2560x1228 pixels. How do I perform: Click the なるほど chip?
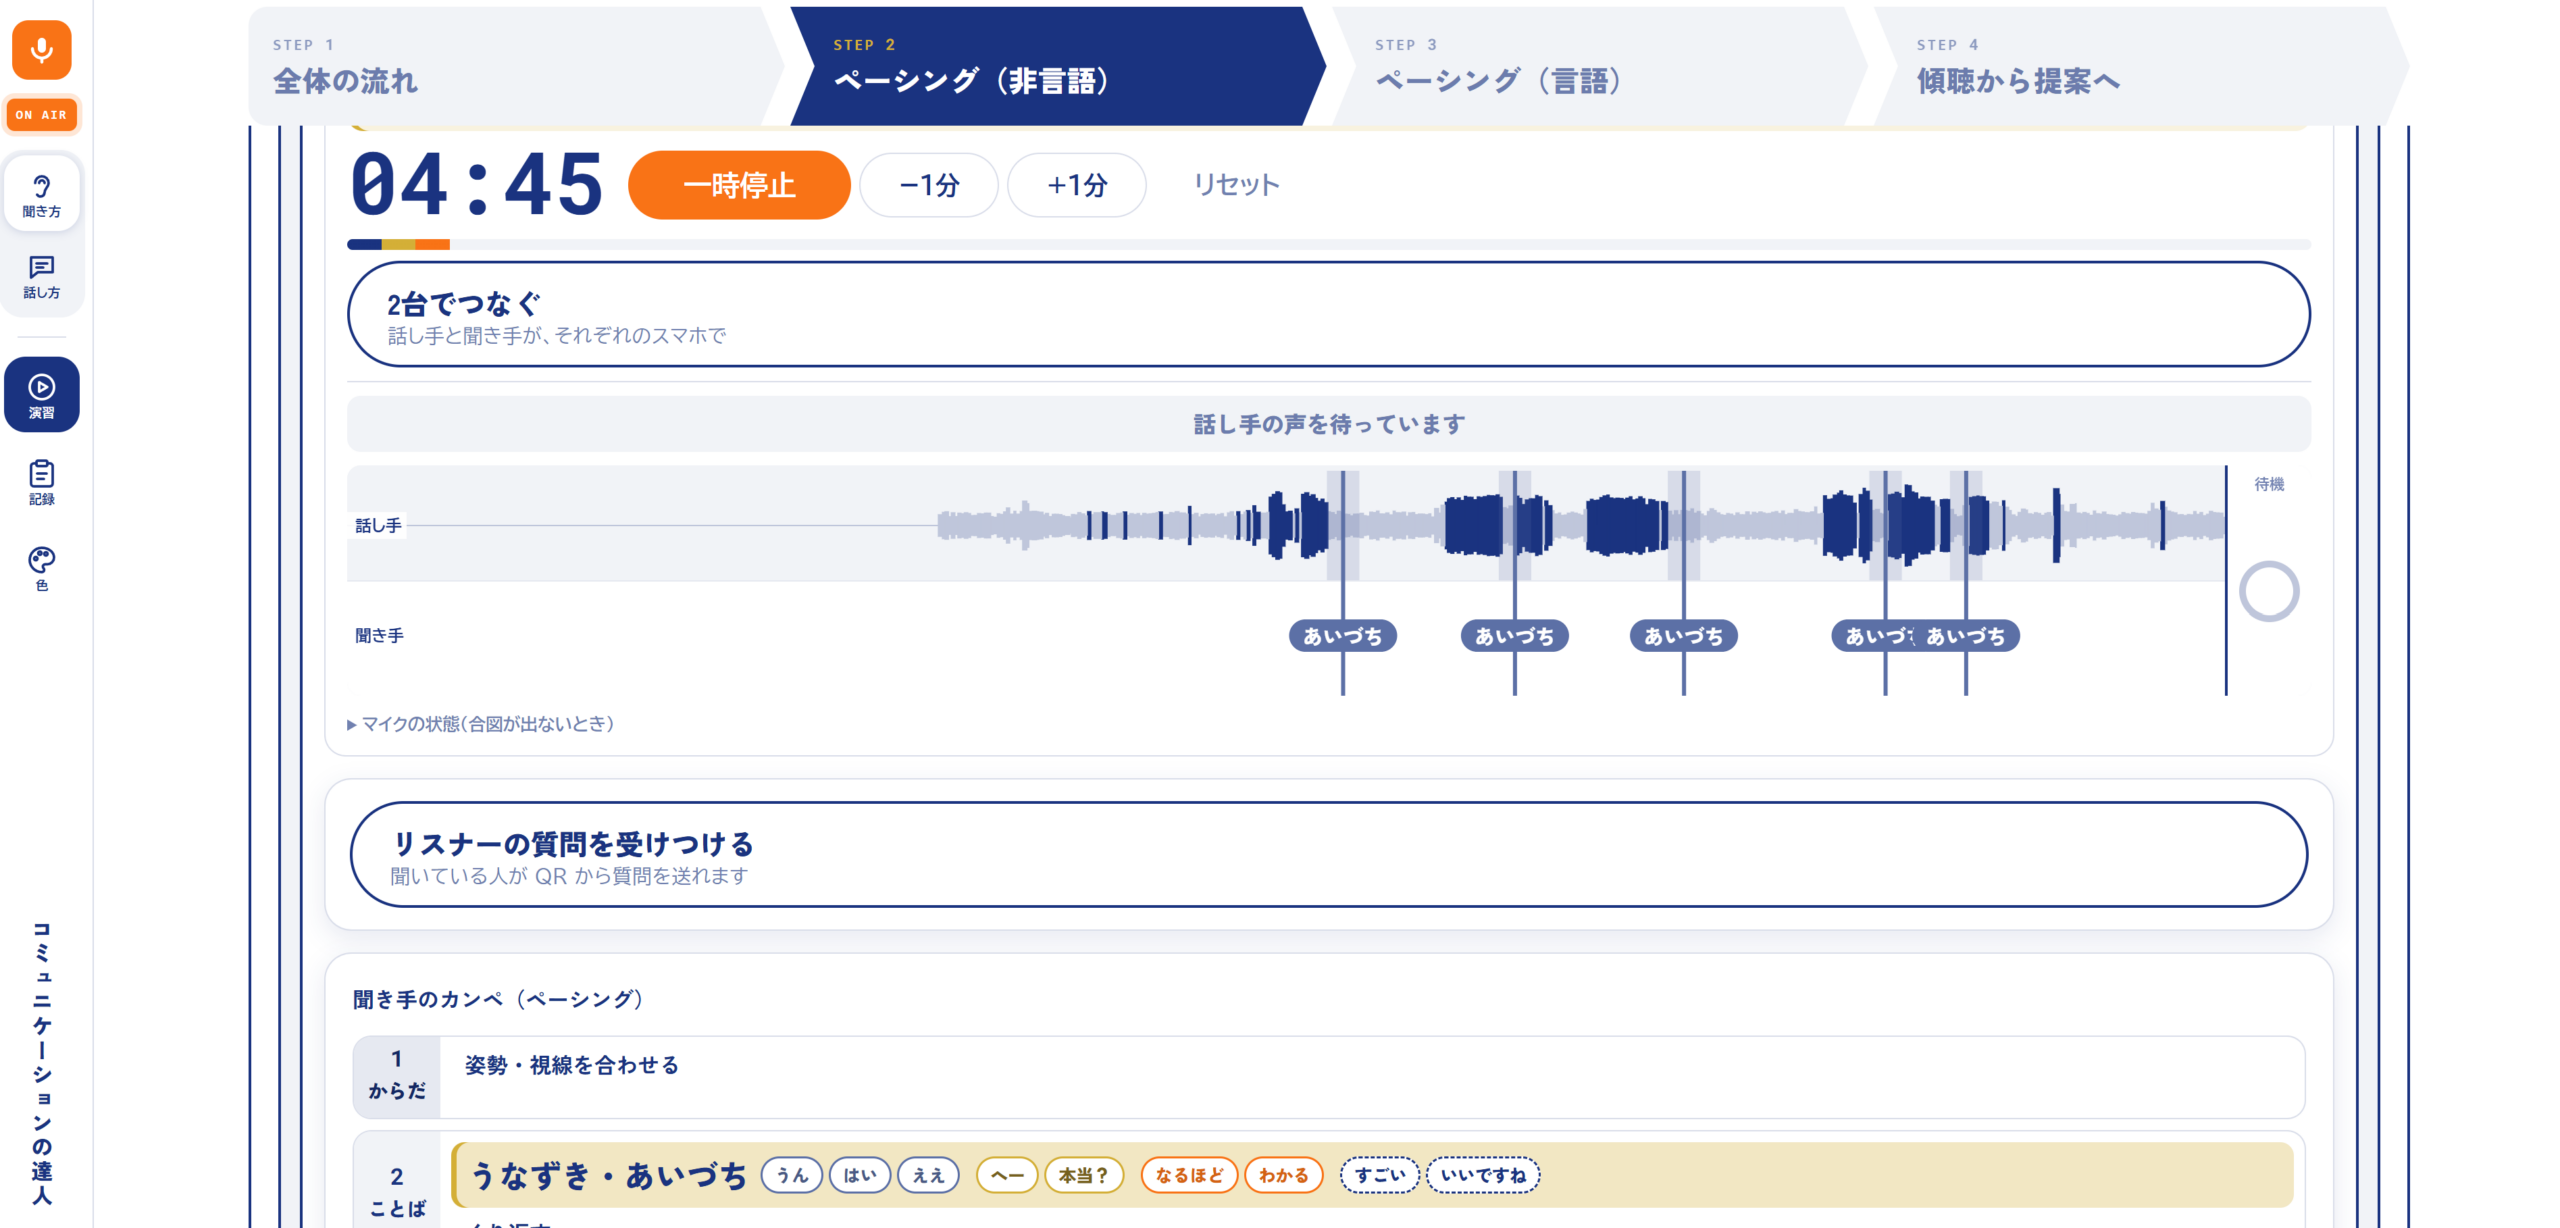click(1189, 1175)
